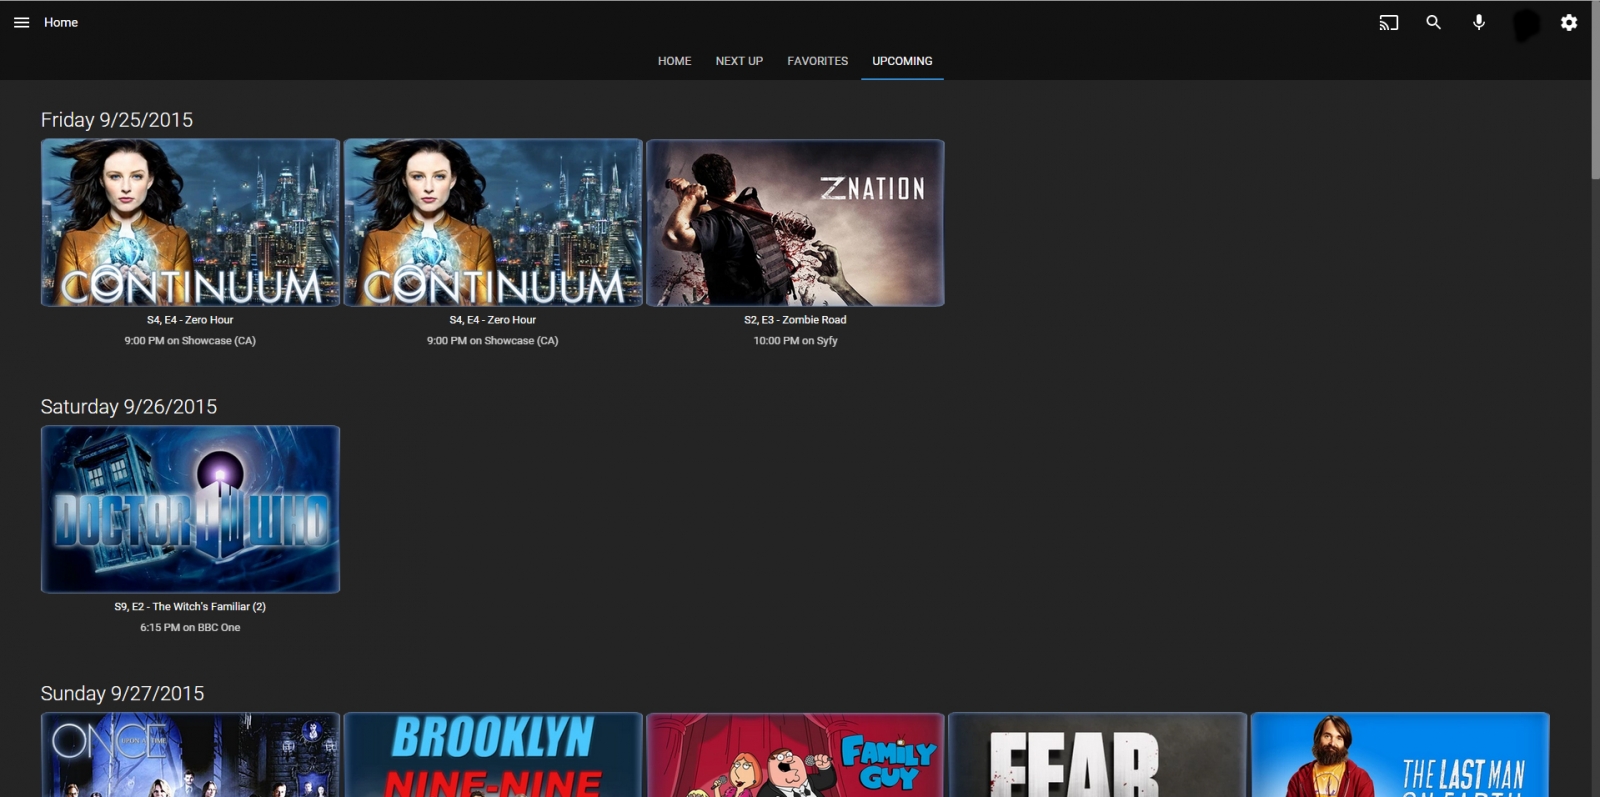Click 'S2, E3 - Zombie Road' episode title

click(795, 320)
